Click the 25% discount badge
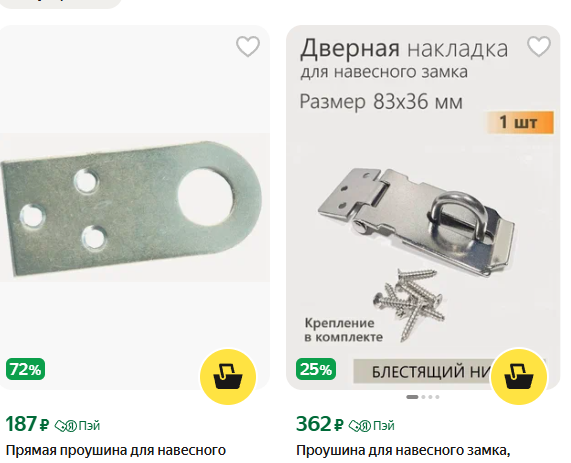 pos(316,369)
